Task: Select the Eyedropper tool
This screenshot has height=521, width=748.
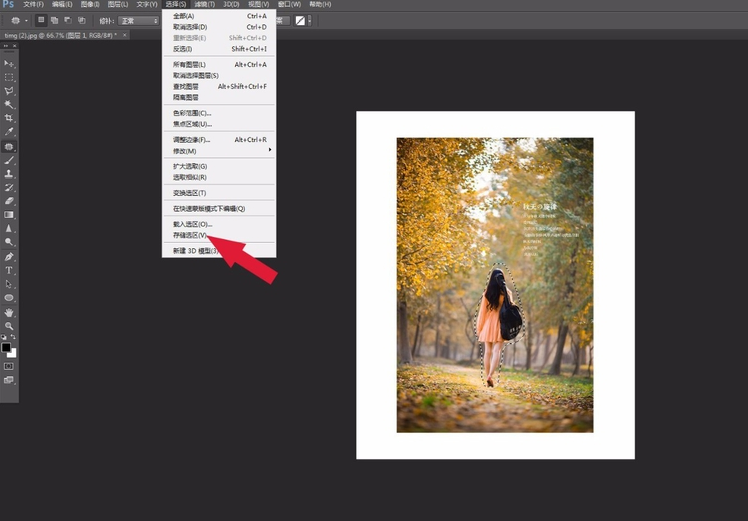Action: pyautogui.click(x=9, y=132)
